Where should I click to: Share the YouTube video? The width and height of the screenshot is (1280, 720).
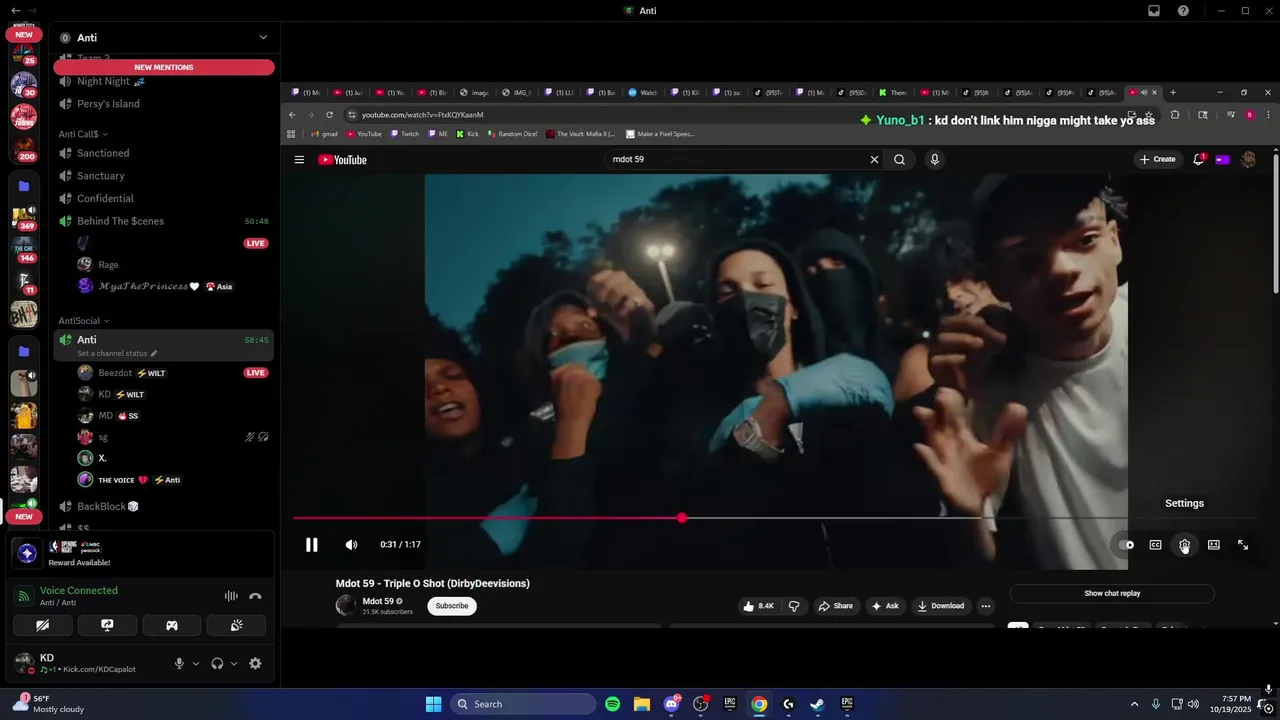[x=836, y=606]
